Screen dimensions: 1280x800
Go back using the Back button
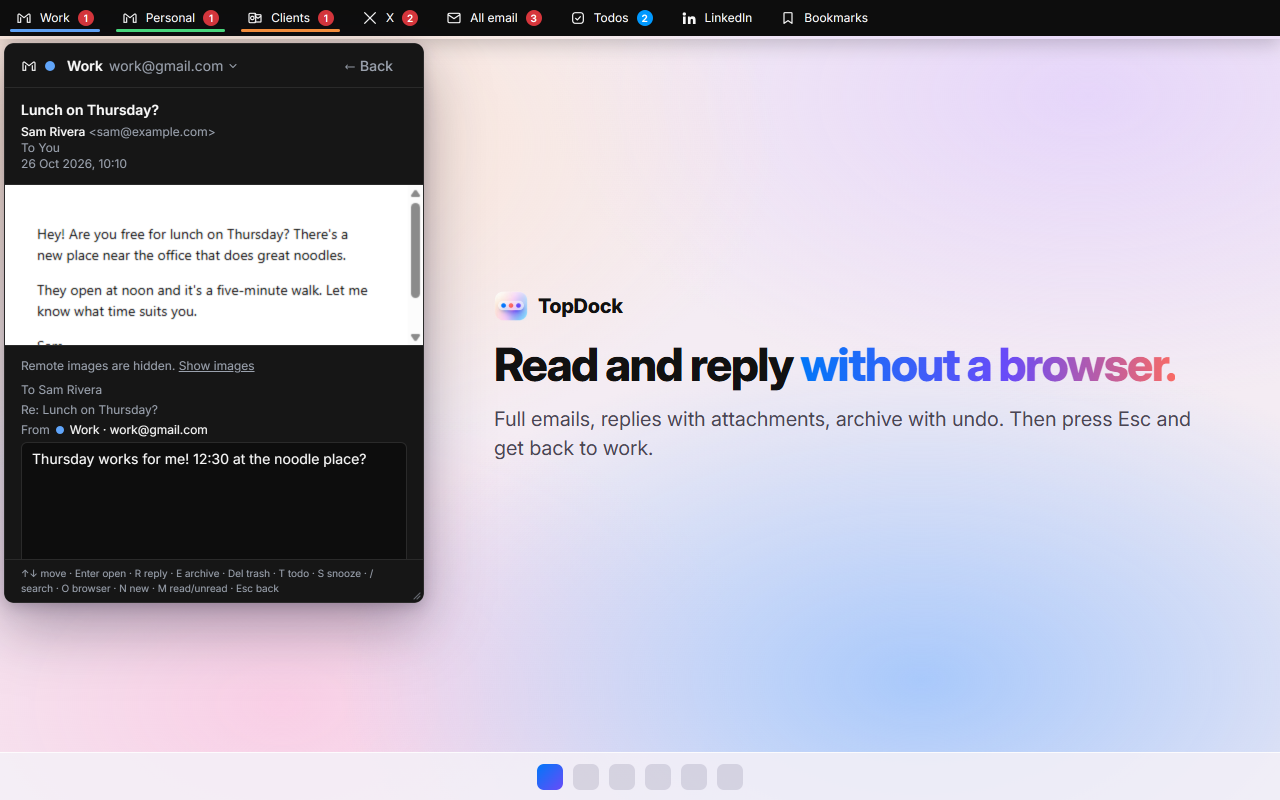pyautogui.click(x=368, y=66)
